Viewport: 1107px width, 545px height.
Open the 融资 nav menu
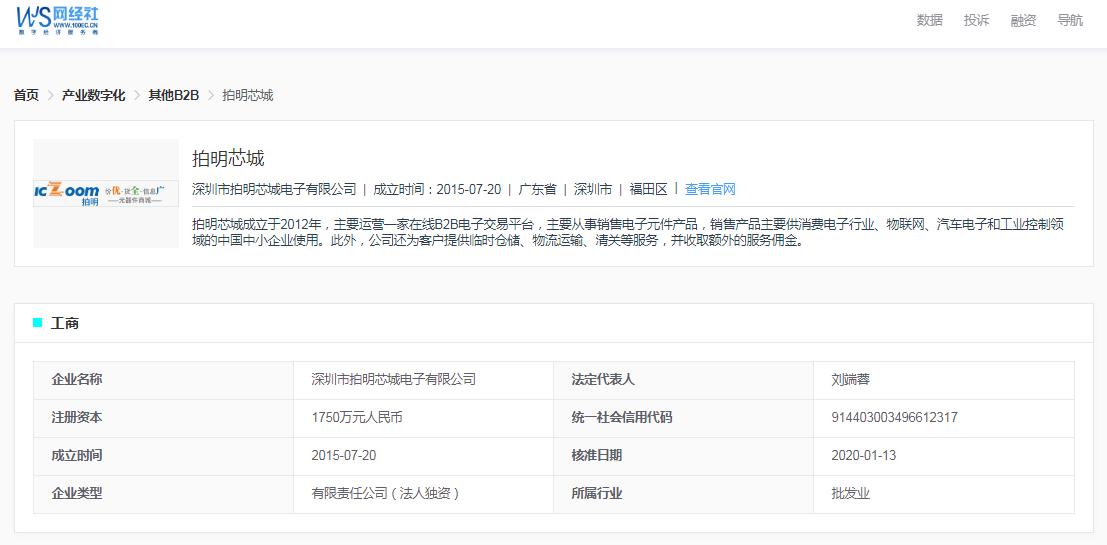click(1023, 20)
